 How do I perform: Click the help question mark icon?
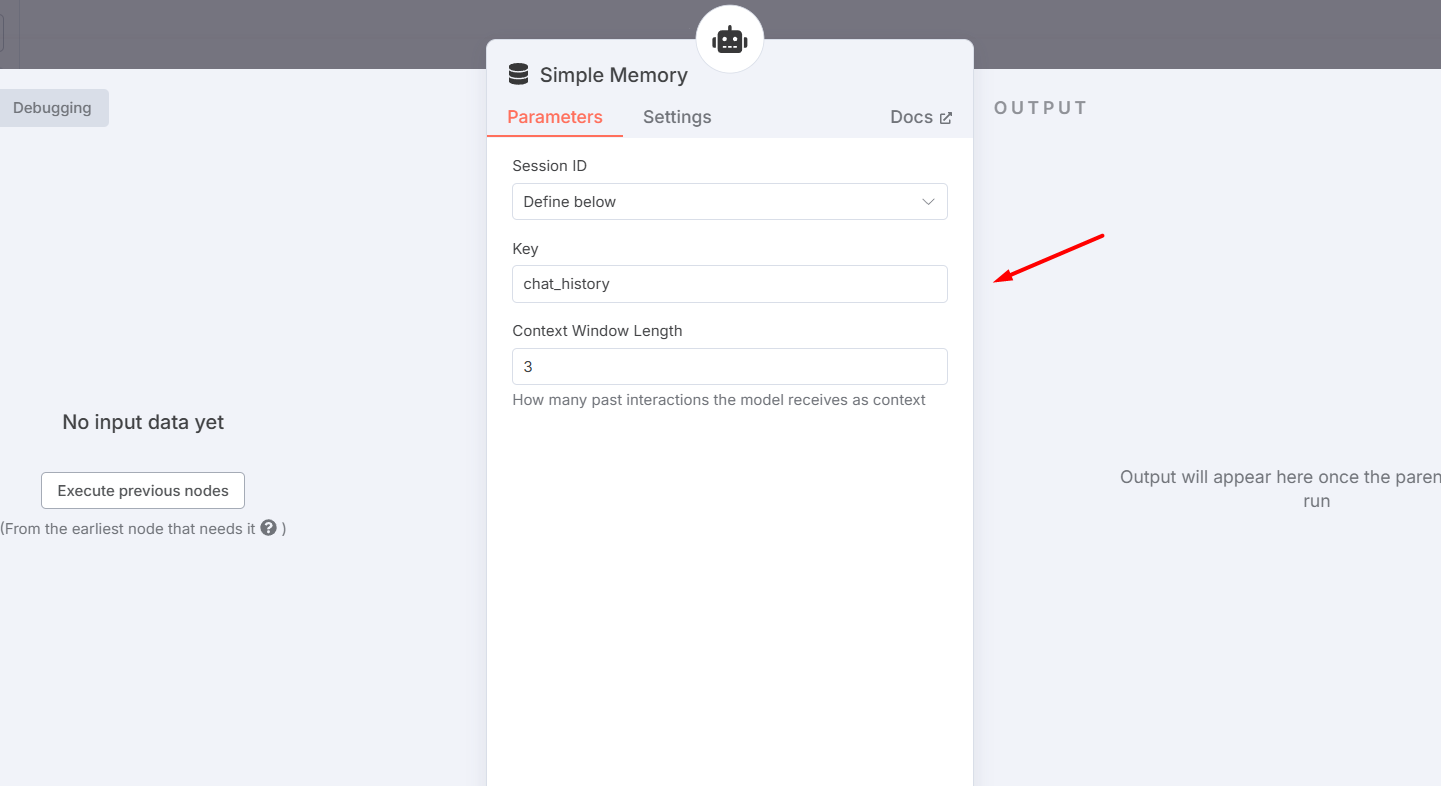click(268, 528)
